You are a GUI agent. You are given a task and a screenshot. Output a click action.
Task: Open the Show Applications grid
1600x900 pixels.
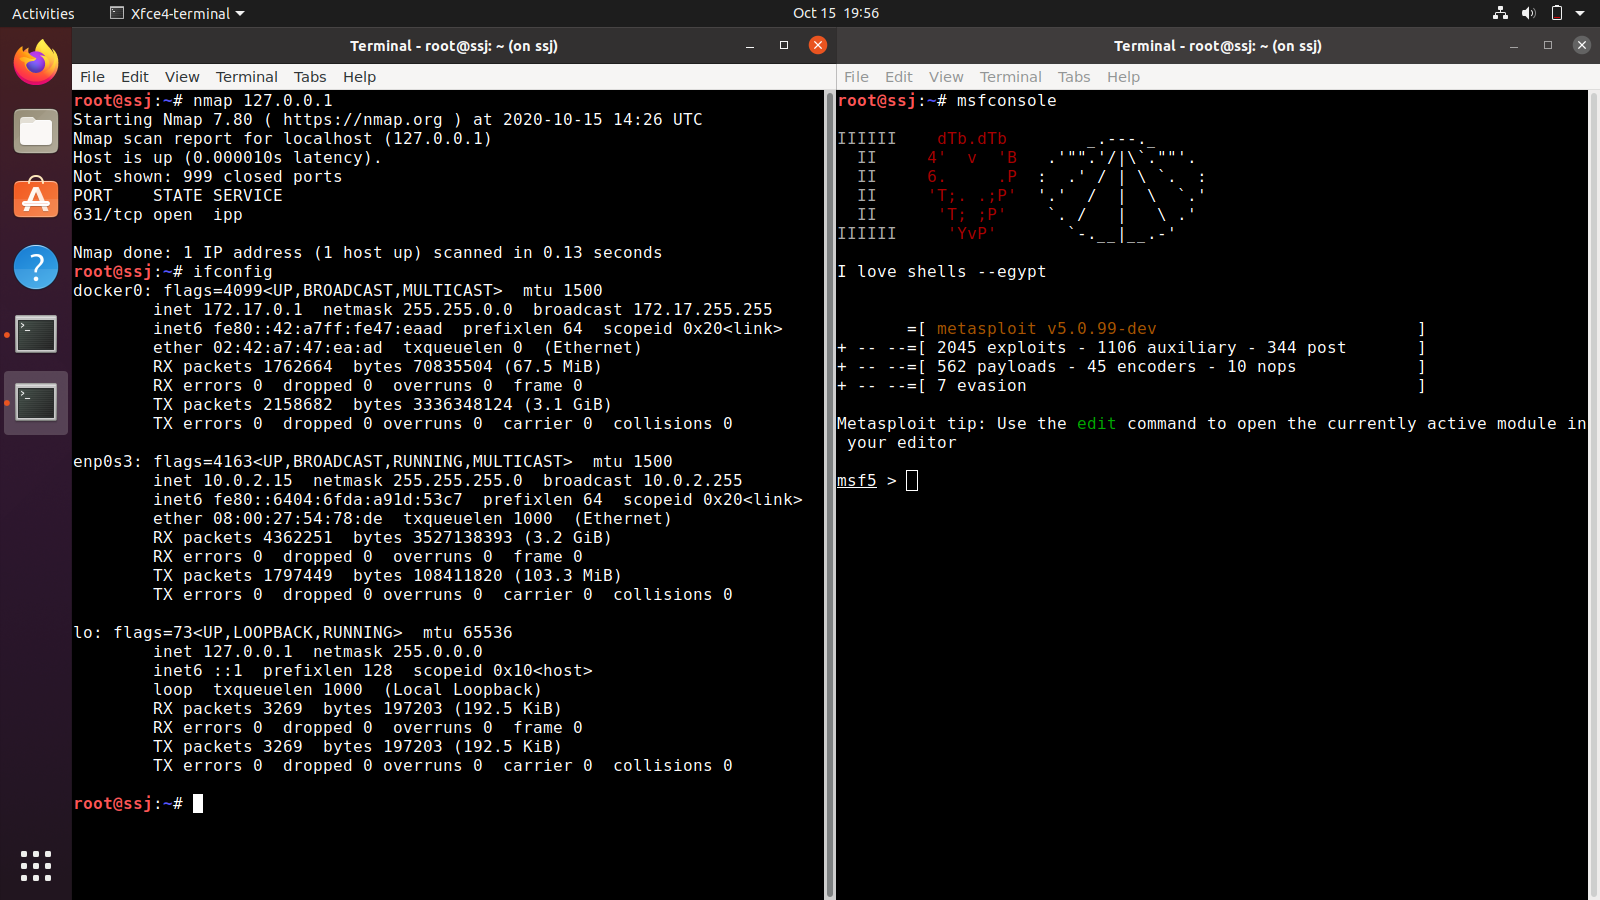coord(35,866)
